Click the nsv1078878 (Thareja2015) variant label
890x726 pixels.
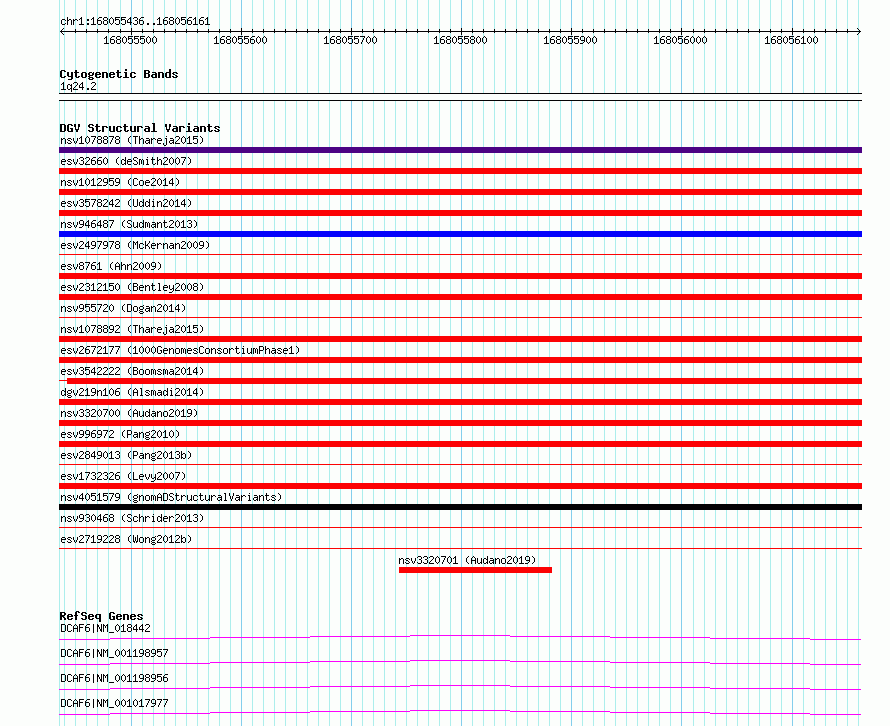pos(132,140)
